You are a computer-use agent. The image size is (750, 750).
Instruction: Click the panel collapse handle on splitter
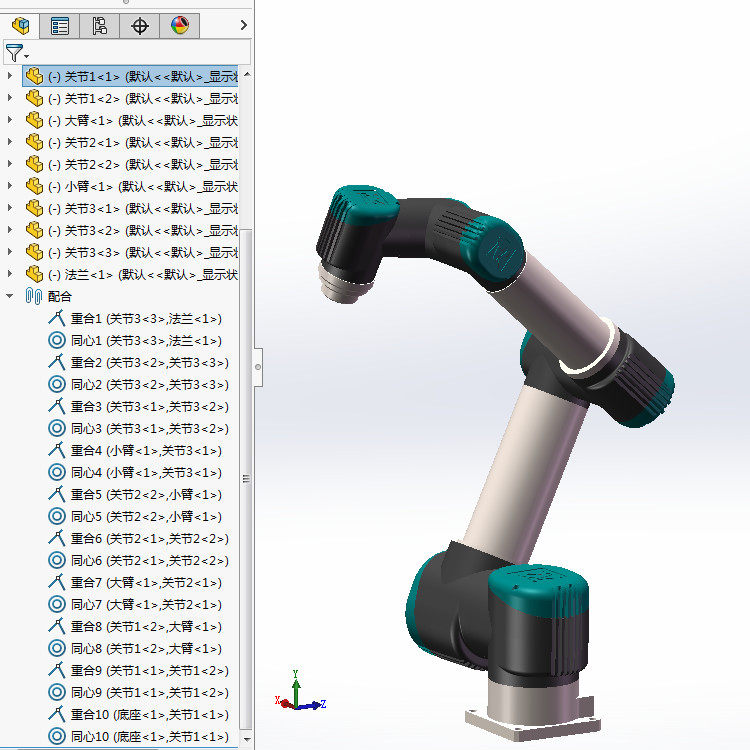258,367
